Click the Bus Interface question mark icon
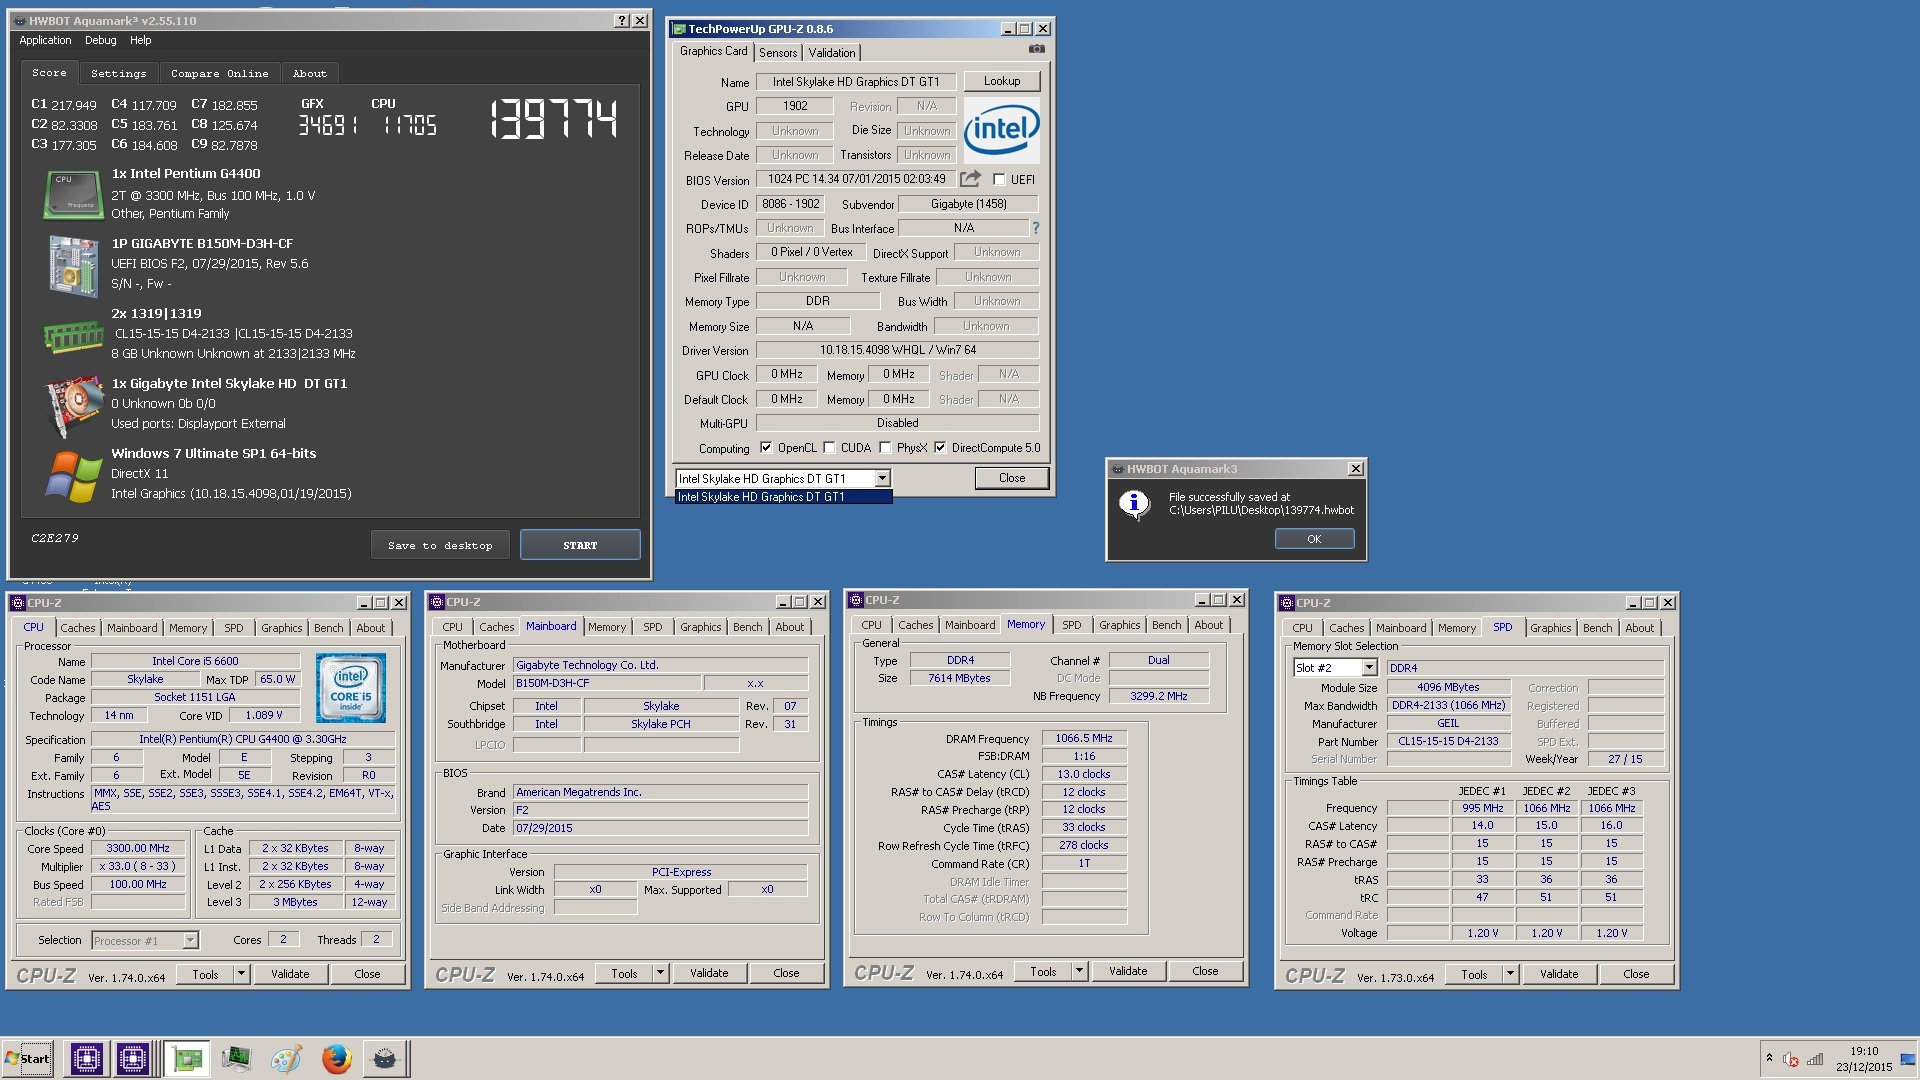Image resolution: width=1920 pixels, height=1080 pixels. (x=1036, y=228)
